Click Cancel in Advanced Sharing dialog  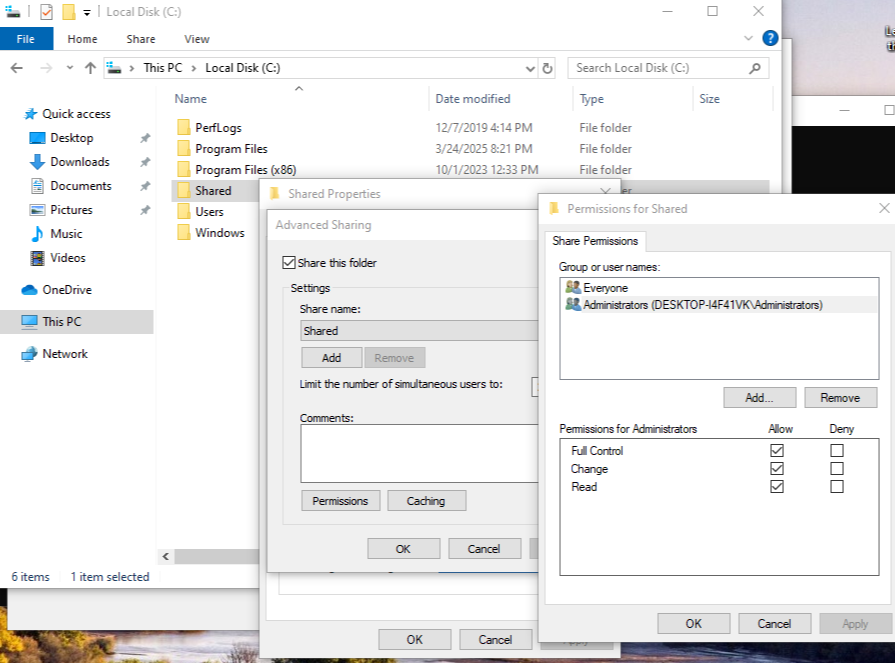(x=483, y=548)
